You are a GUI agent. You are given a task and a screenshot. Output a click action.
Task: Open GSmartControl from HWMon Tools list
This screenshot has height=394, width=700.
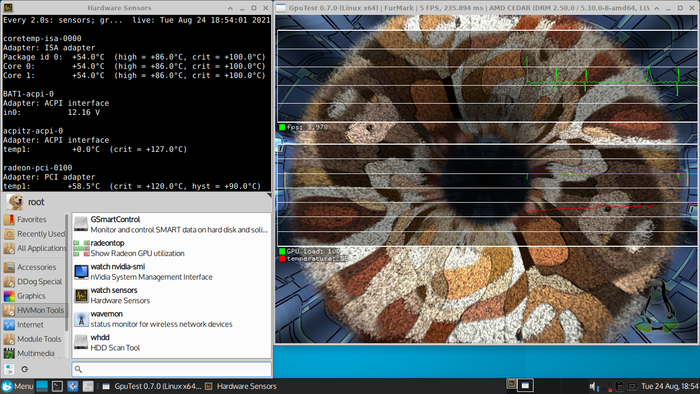[172, 224]
